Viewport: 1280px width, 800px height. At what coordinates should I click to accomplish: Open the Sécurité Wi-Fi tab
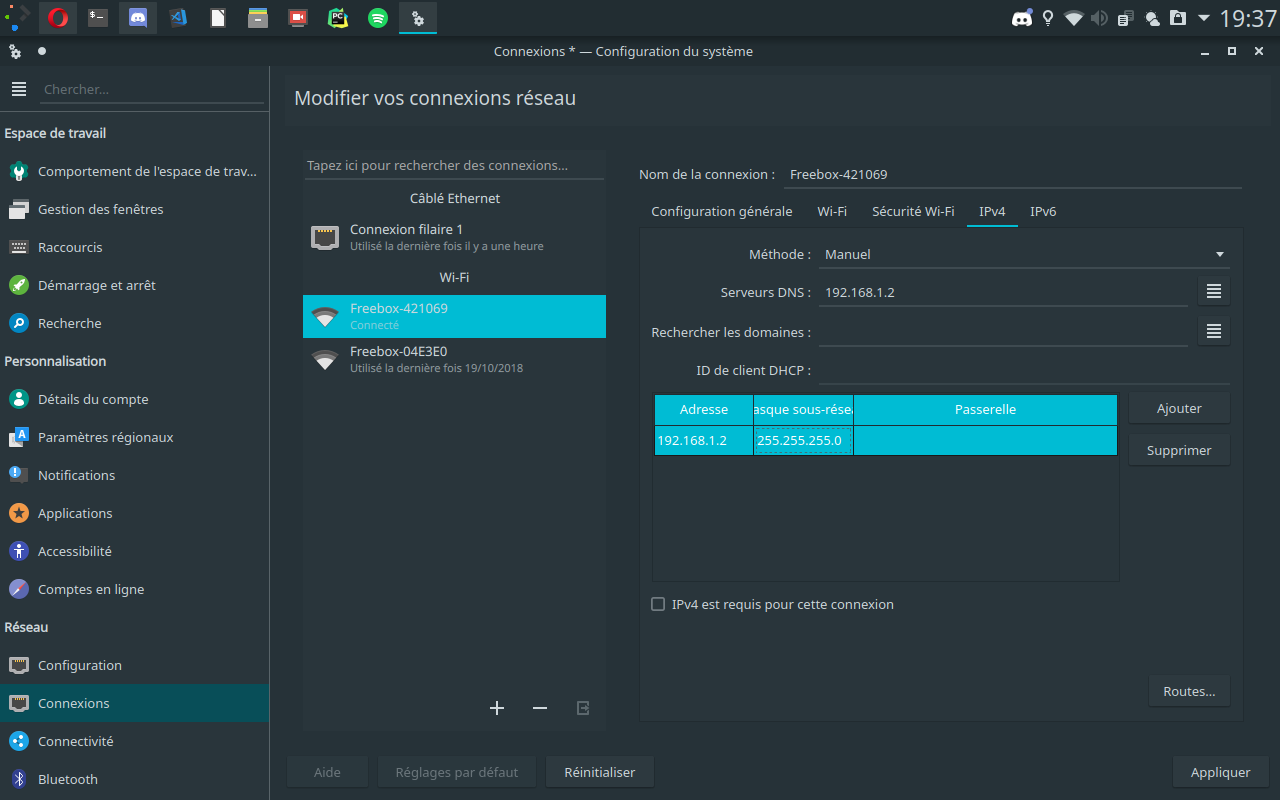pos(912,211)
